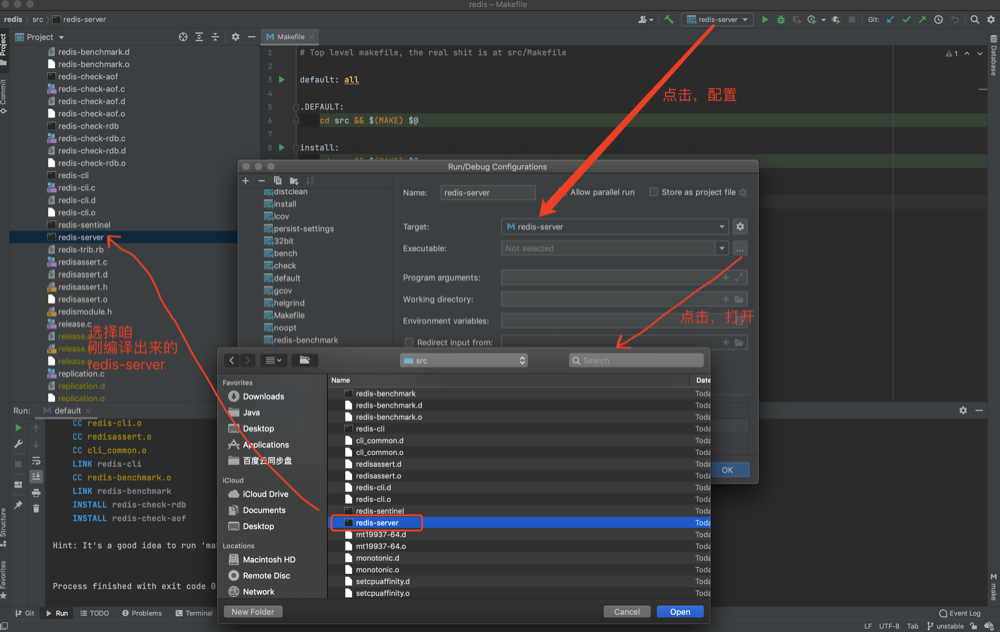Image resolution: width=1000 pixels, height=632 pixels.
Task: Open the Git tool window tab
Action: tap(25, 613)
